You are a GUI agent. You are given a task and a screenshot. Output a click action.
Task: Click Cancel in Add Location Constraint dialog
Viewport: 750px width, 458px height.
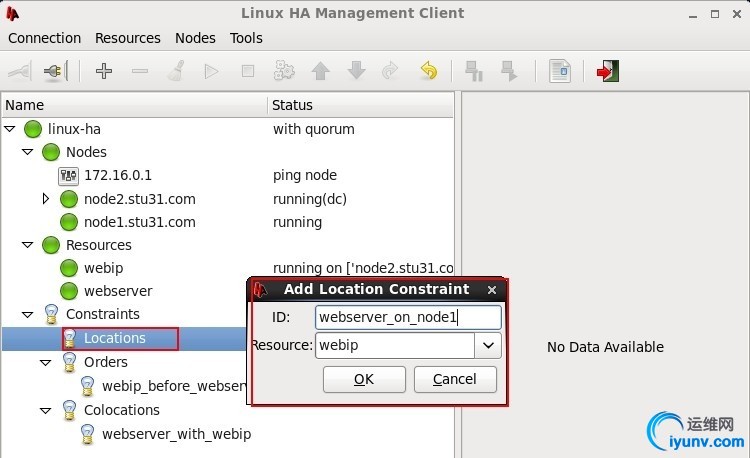click(x=455, y=380)
